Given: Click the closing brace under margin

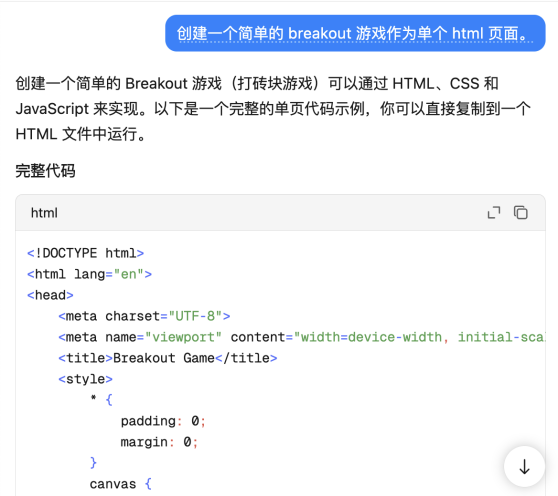Looking at the screenshot, I should [x=93, y=463].
